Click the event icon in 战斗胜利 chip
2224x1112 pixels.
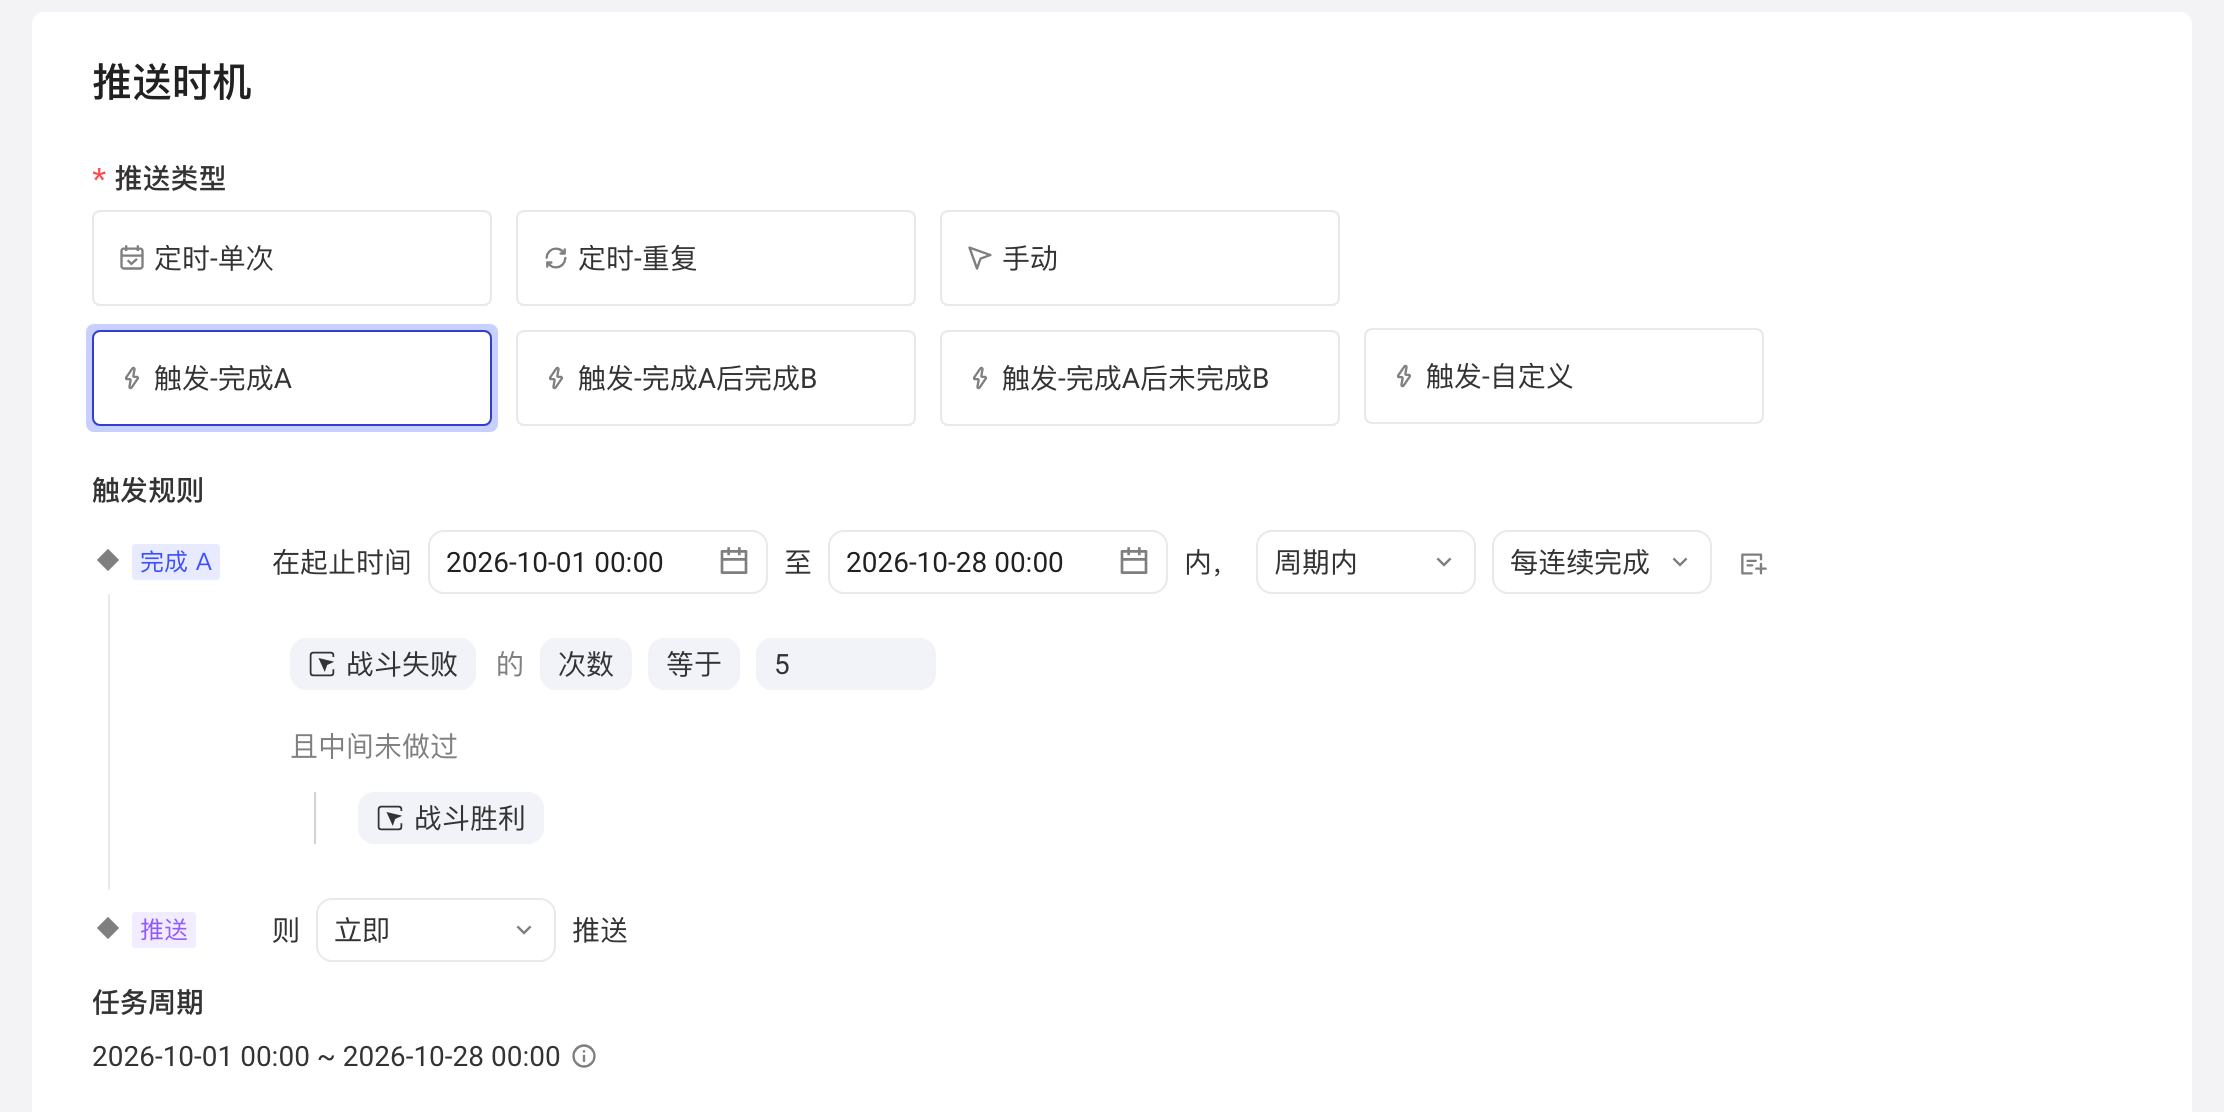pyautogui.click(x=390, y=818)
